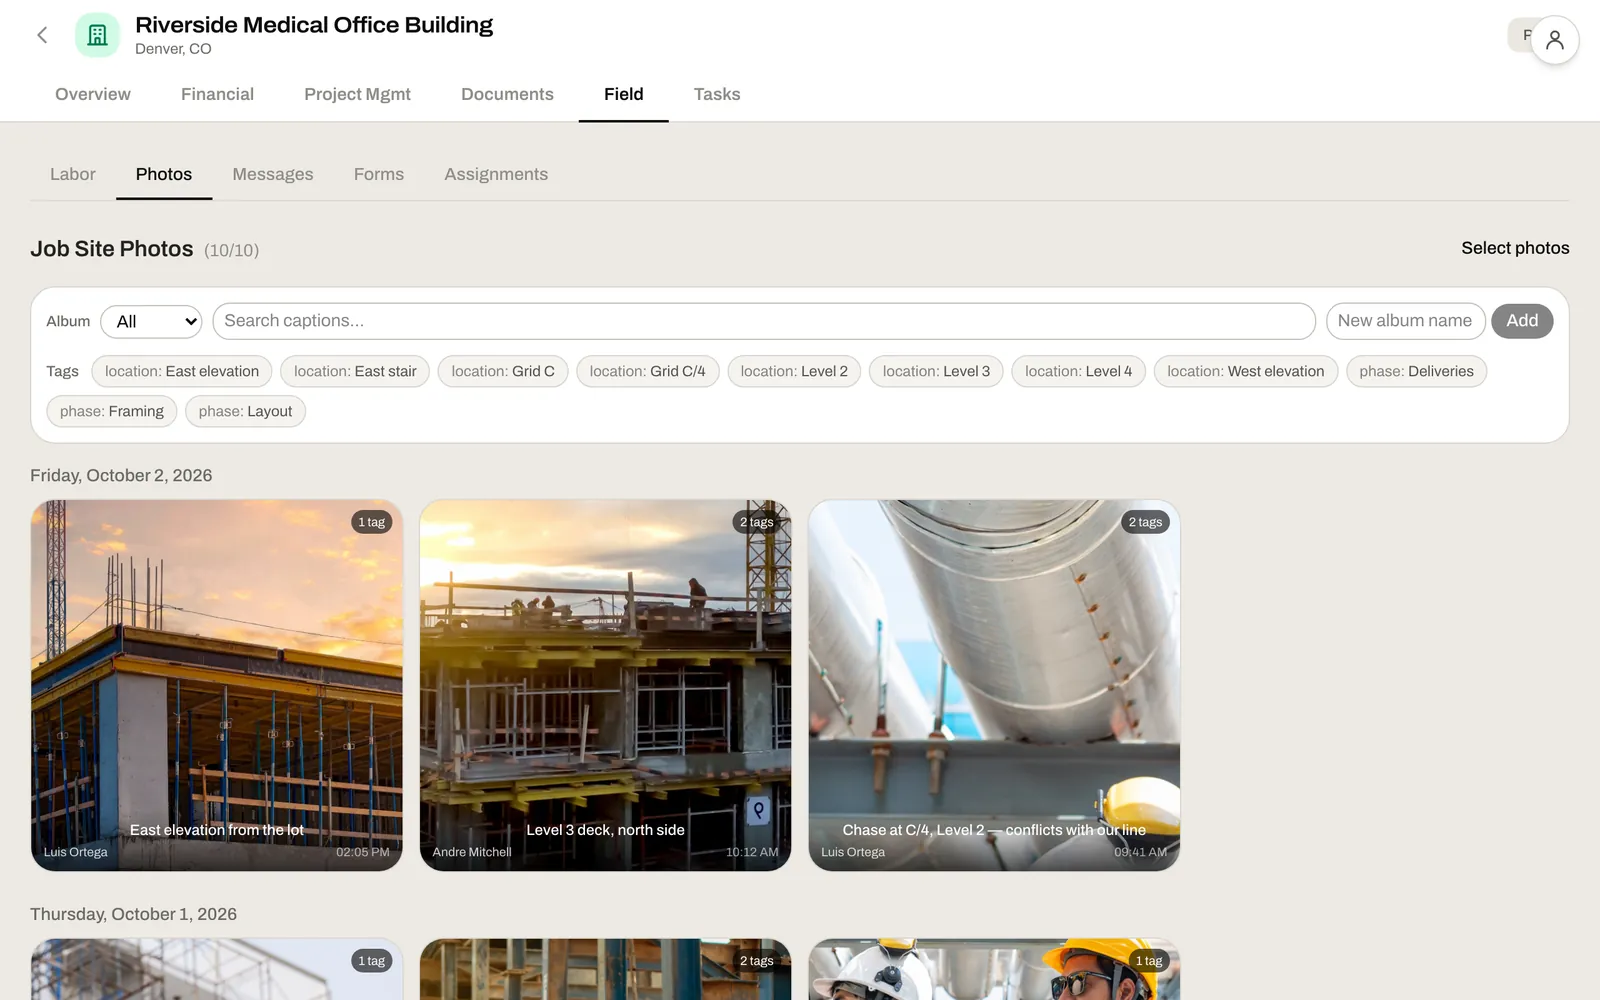The width and height of the screenshot is (1600, 1000).
Task: Click the green building project icon
Action: click(97, 36)
